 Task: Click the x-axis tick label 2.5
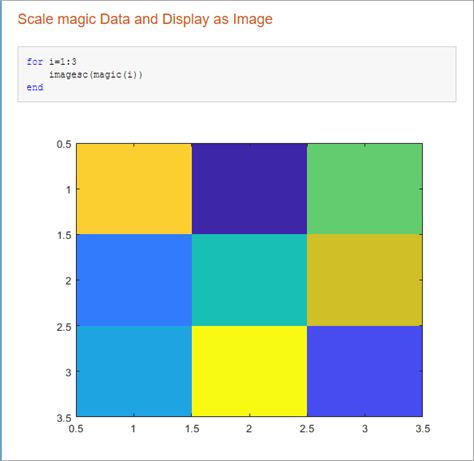point(307,429)
